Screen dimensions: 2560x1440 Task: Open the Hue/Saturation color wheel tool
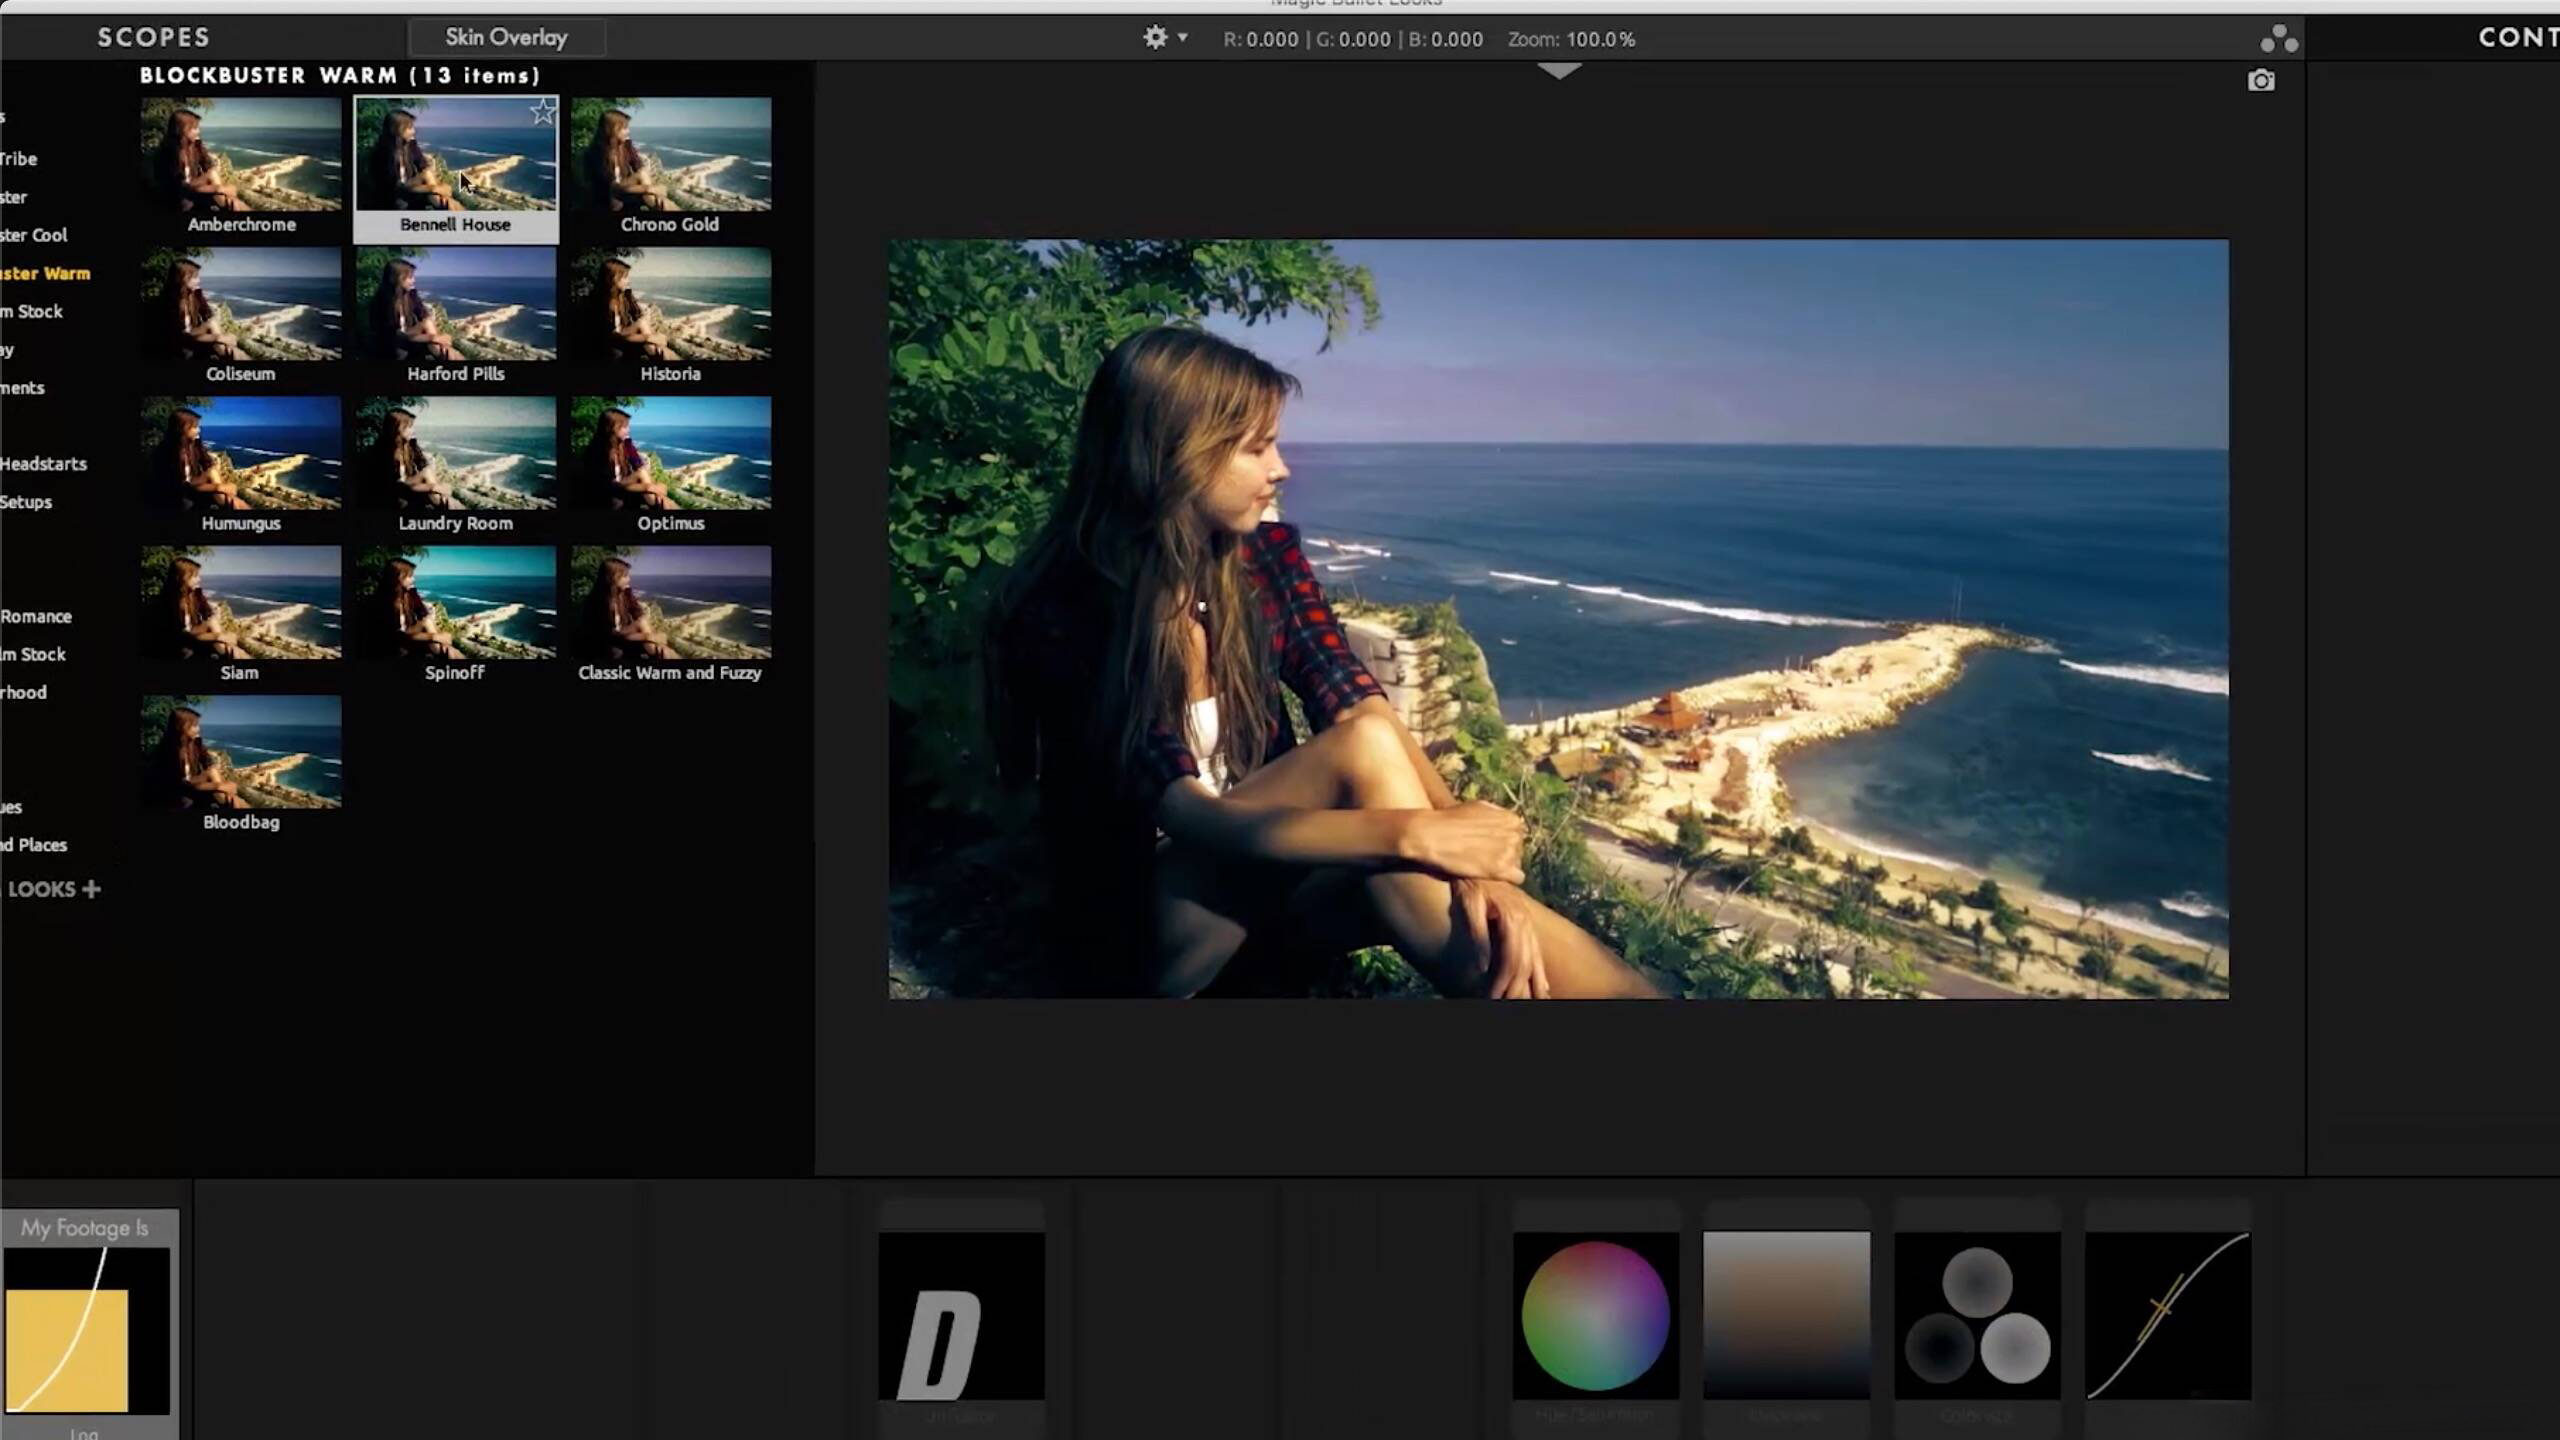point(1595,1315)
